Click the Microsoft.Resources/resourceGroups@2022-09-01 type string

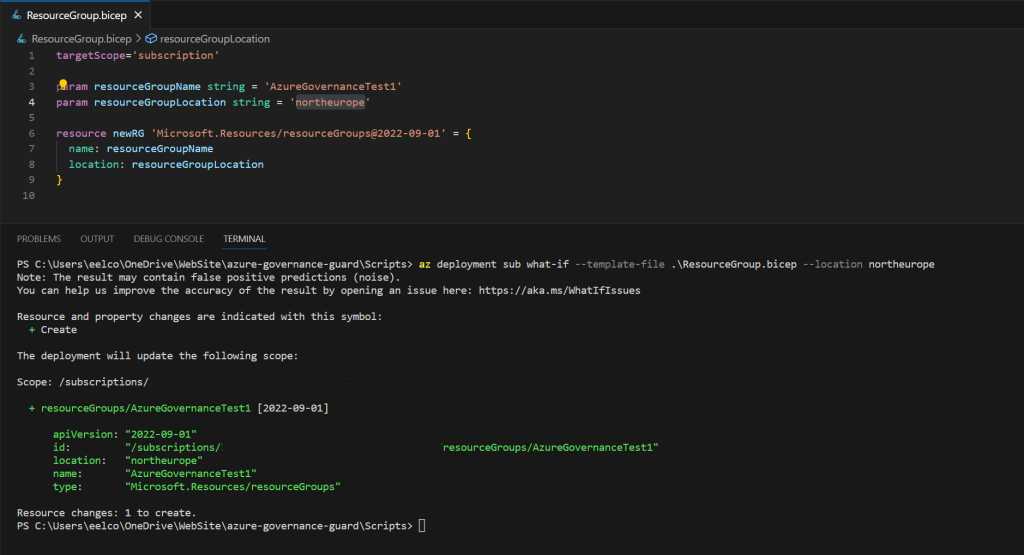pos(298,133)
